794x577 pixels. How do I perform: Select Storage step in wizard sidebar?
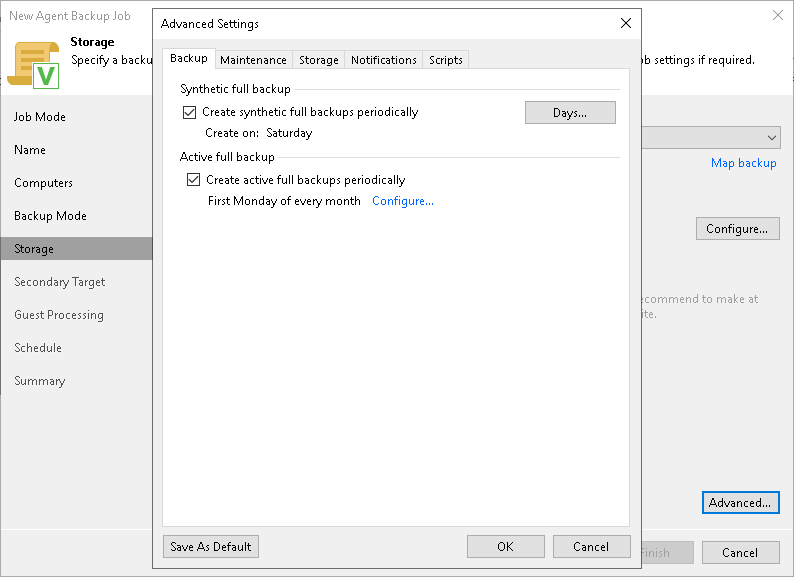coord(76,249)
